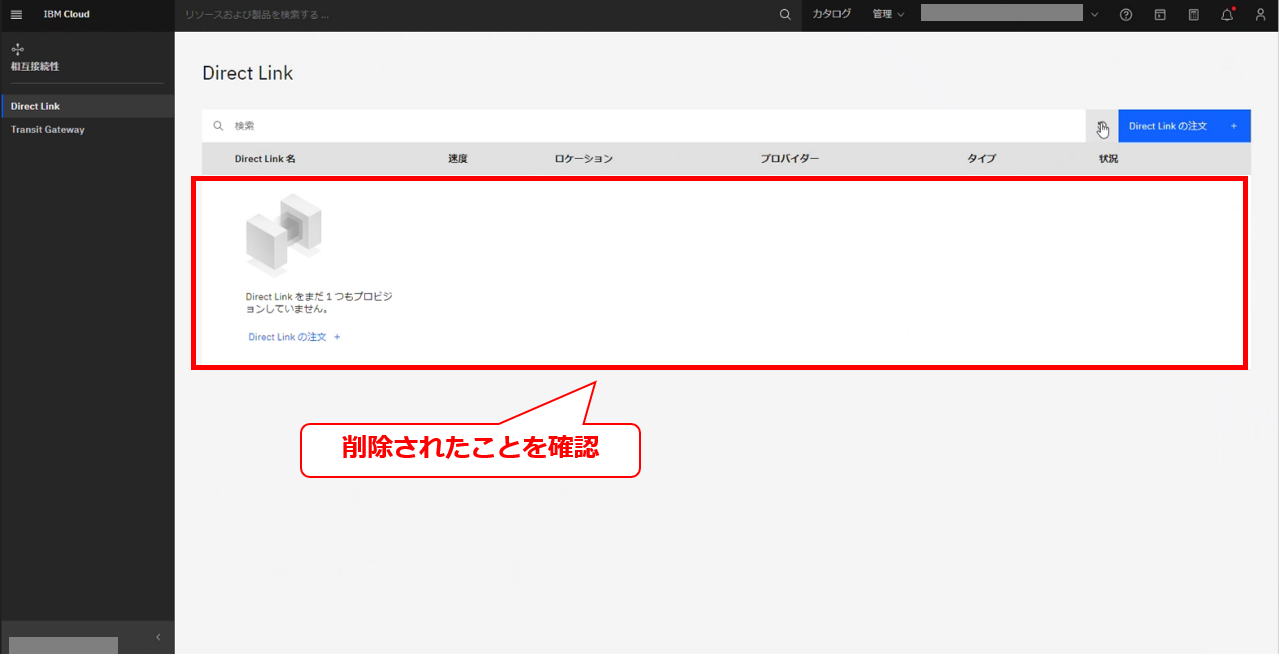
Task: Click the magnifier icon in table search
Action: pyautogui.click(x=218, y=126)
